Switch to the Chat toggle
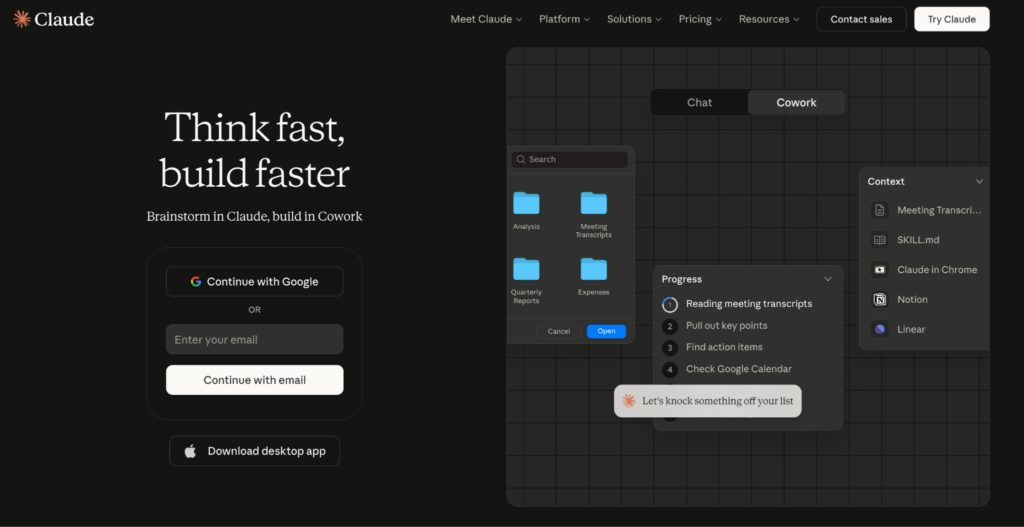The height and width of the screenshot is (527, 1024). [x=699, y=102]
